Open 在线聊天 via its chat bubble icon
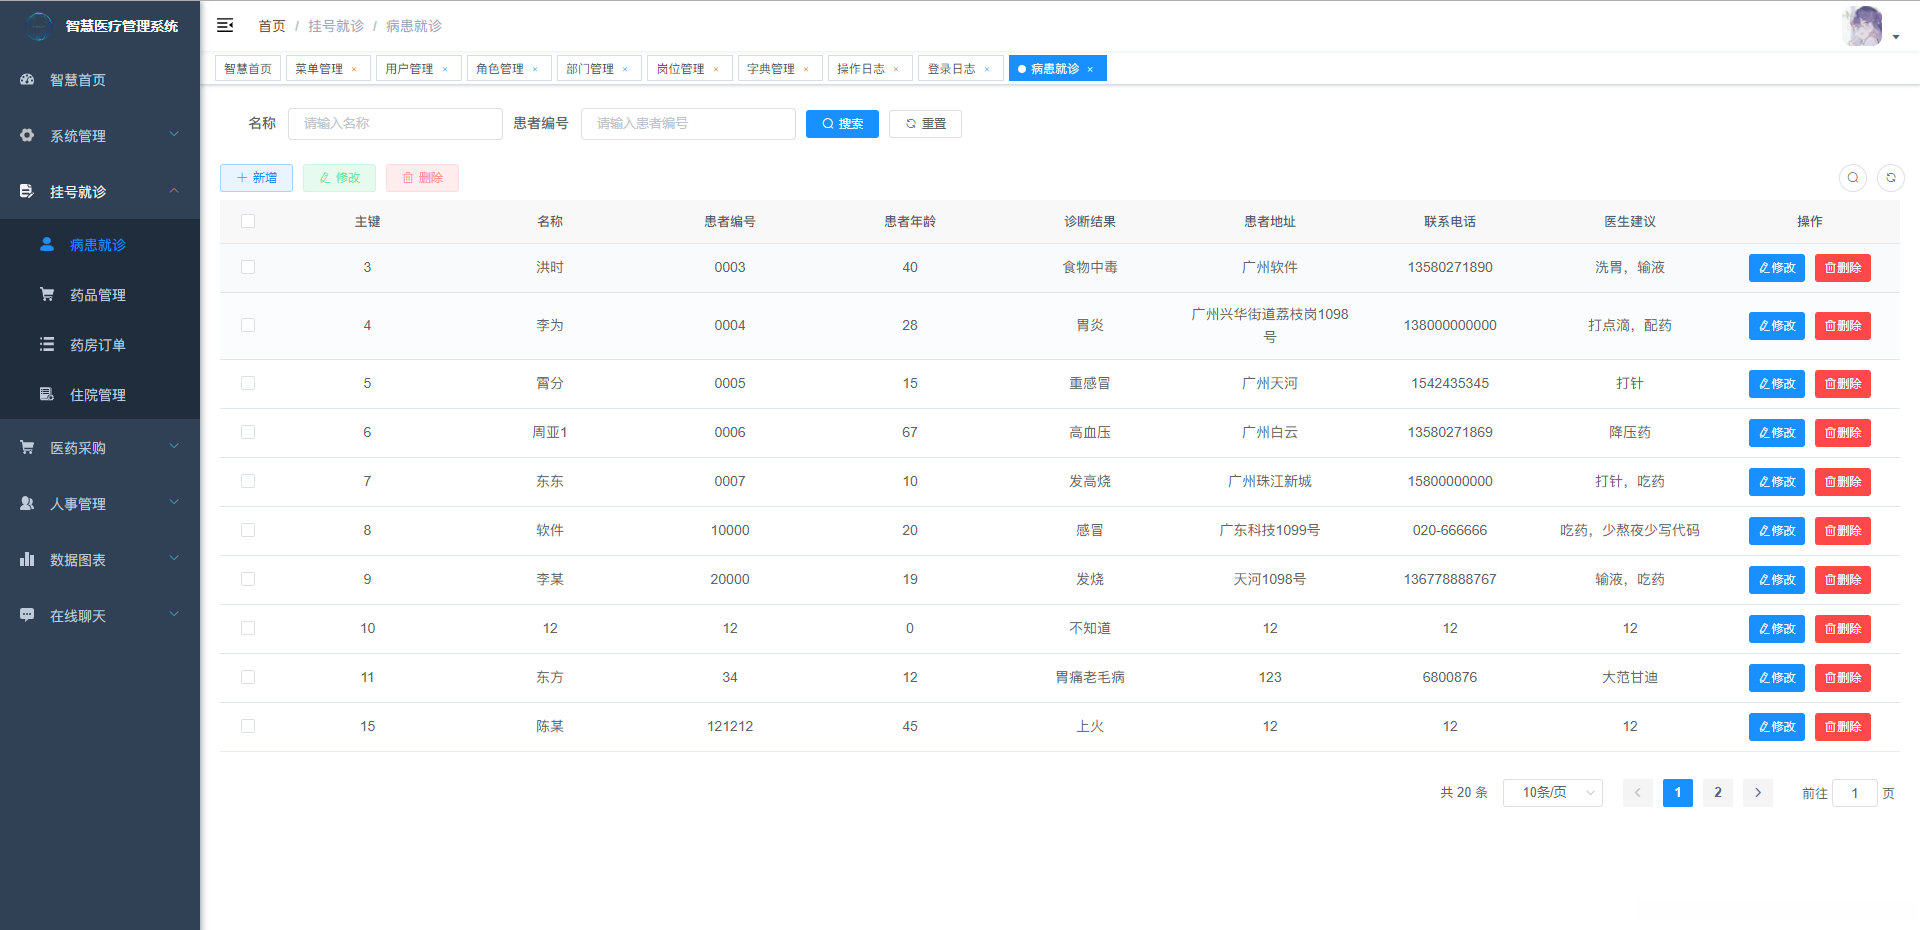The width and height of the screenshot is (1920, 930). 27,615
